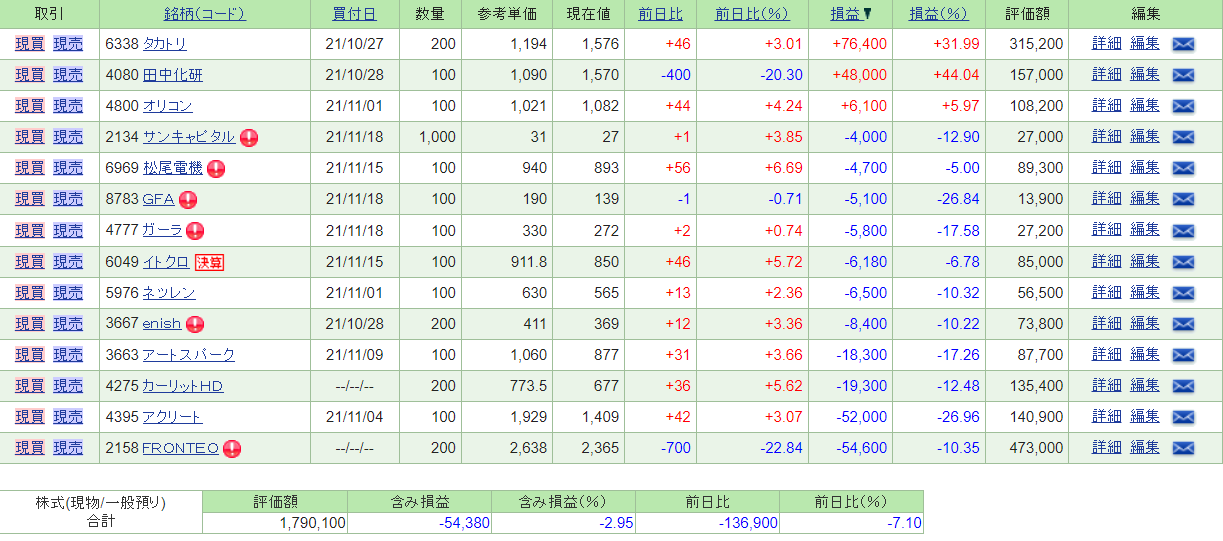Open 詳細 for カーリットHD
The image size is (1223, 541).
(1107, 386)
